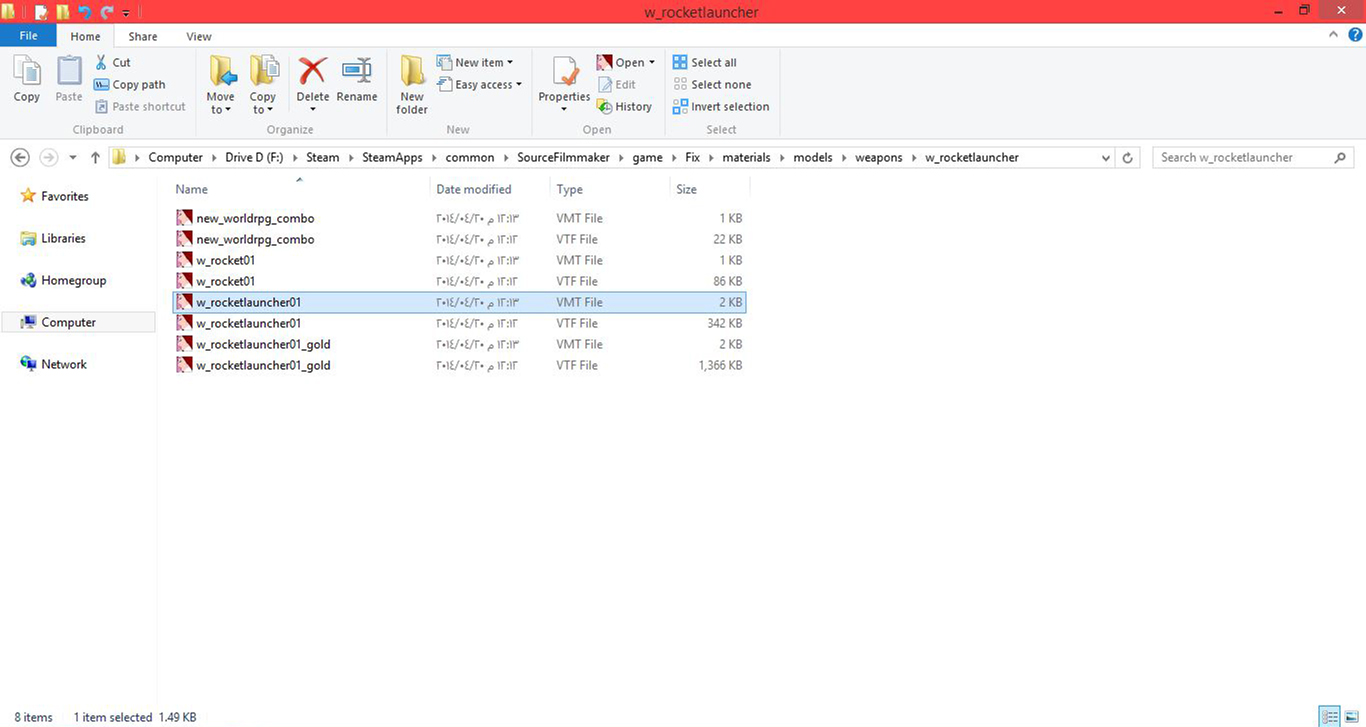This screenshot has height=727, width=1366.
Task: Jump to the weapons folder in breadcrumb
Action: [879, 158]
